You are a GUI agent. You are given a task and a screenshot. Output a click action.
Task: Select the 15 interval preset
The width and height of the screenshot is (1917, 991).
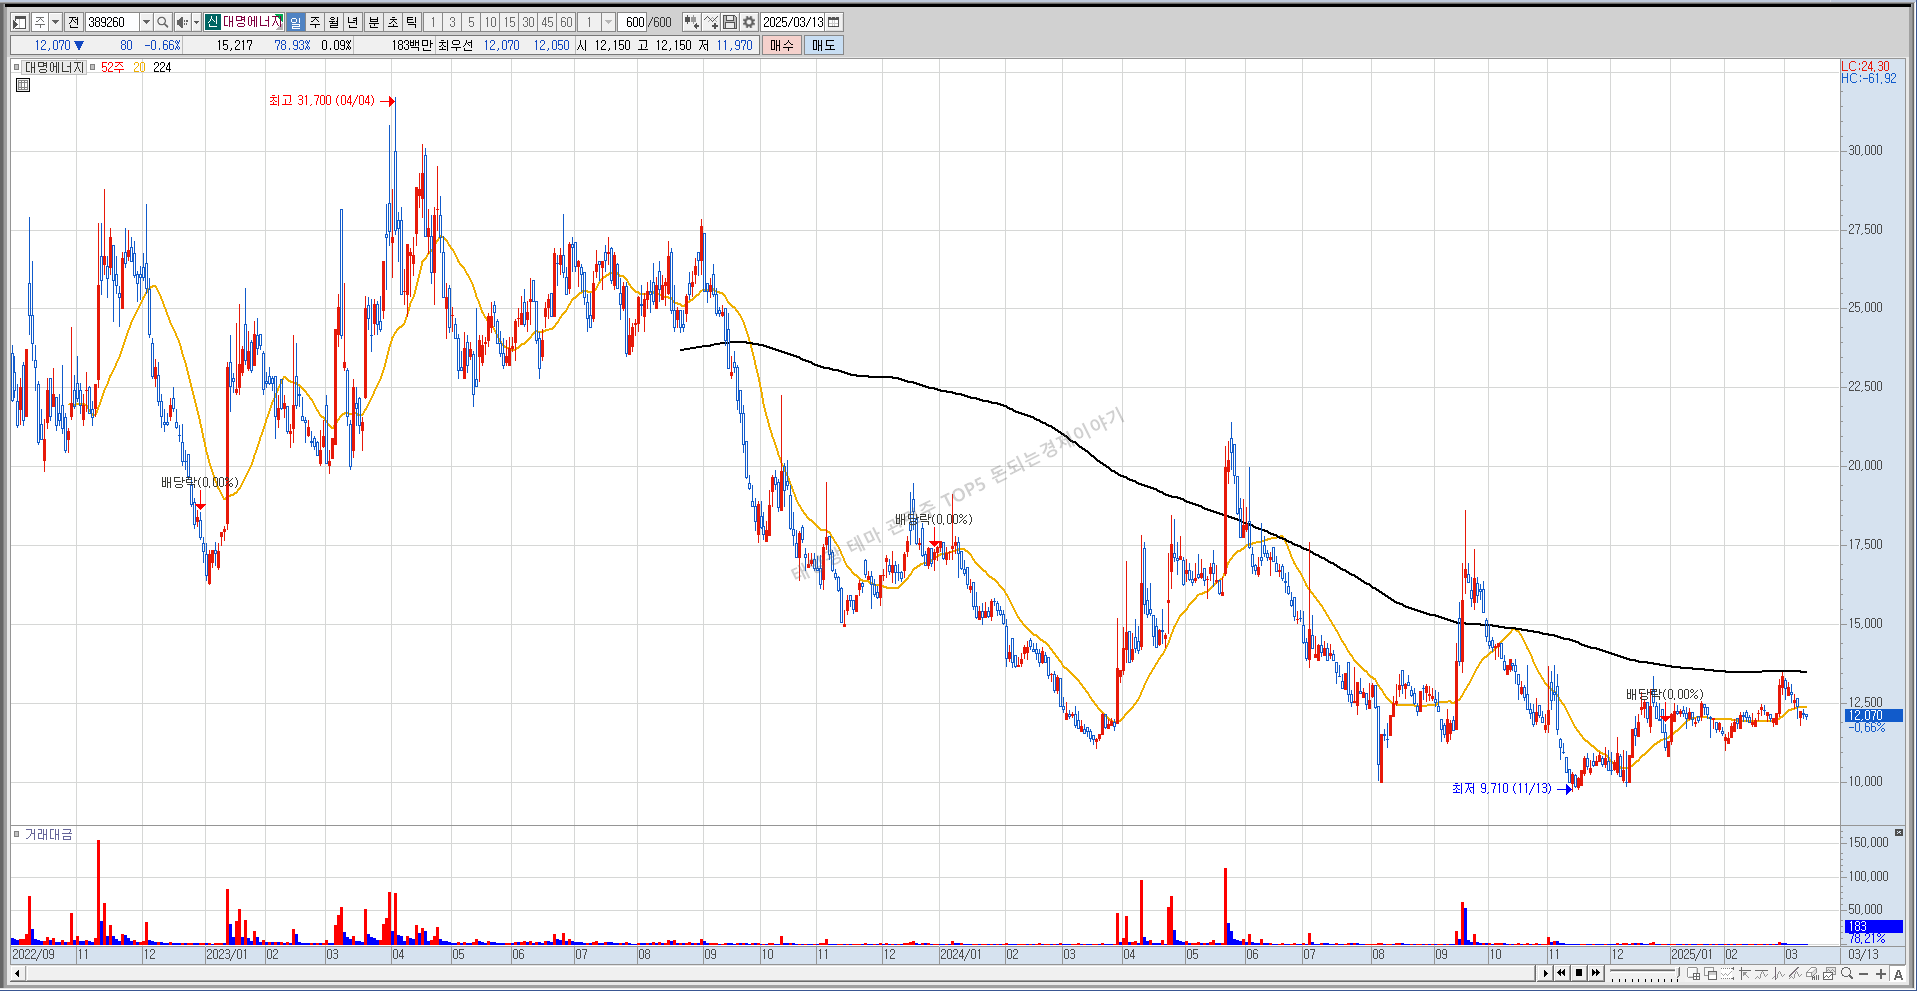point(509,22)
